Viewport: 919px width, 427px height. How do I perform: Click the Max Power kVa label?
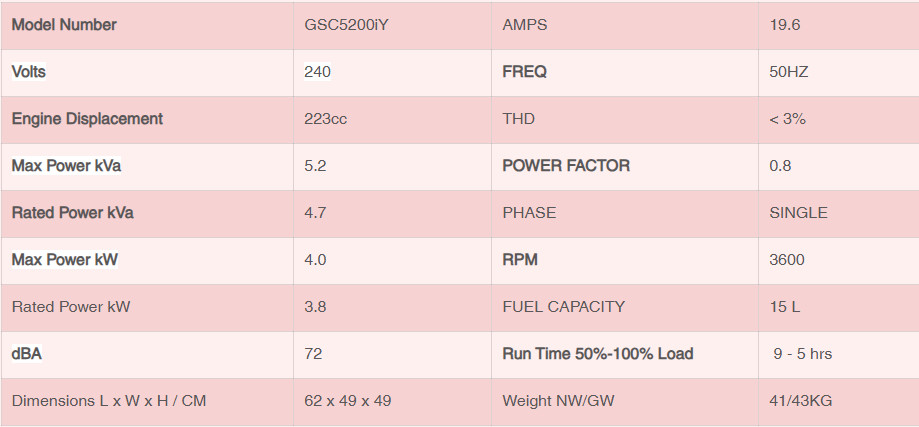click(66, 166)
